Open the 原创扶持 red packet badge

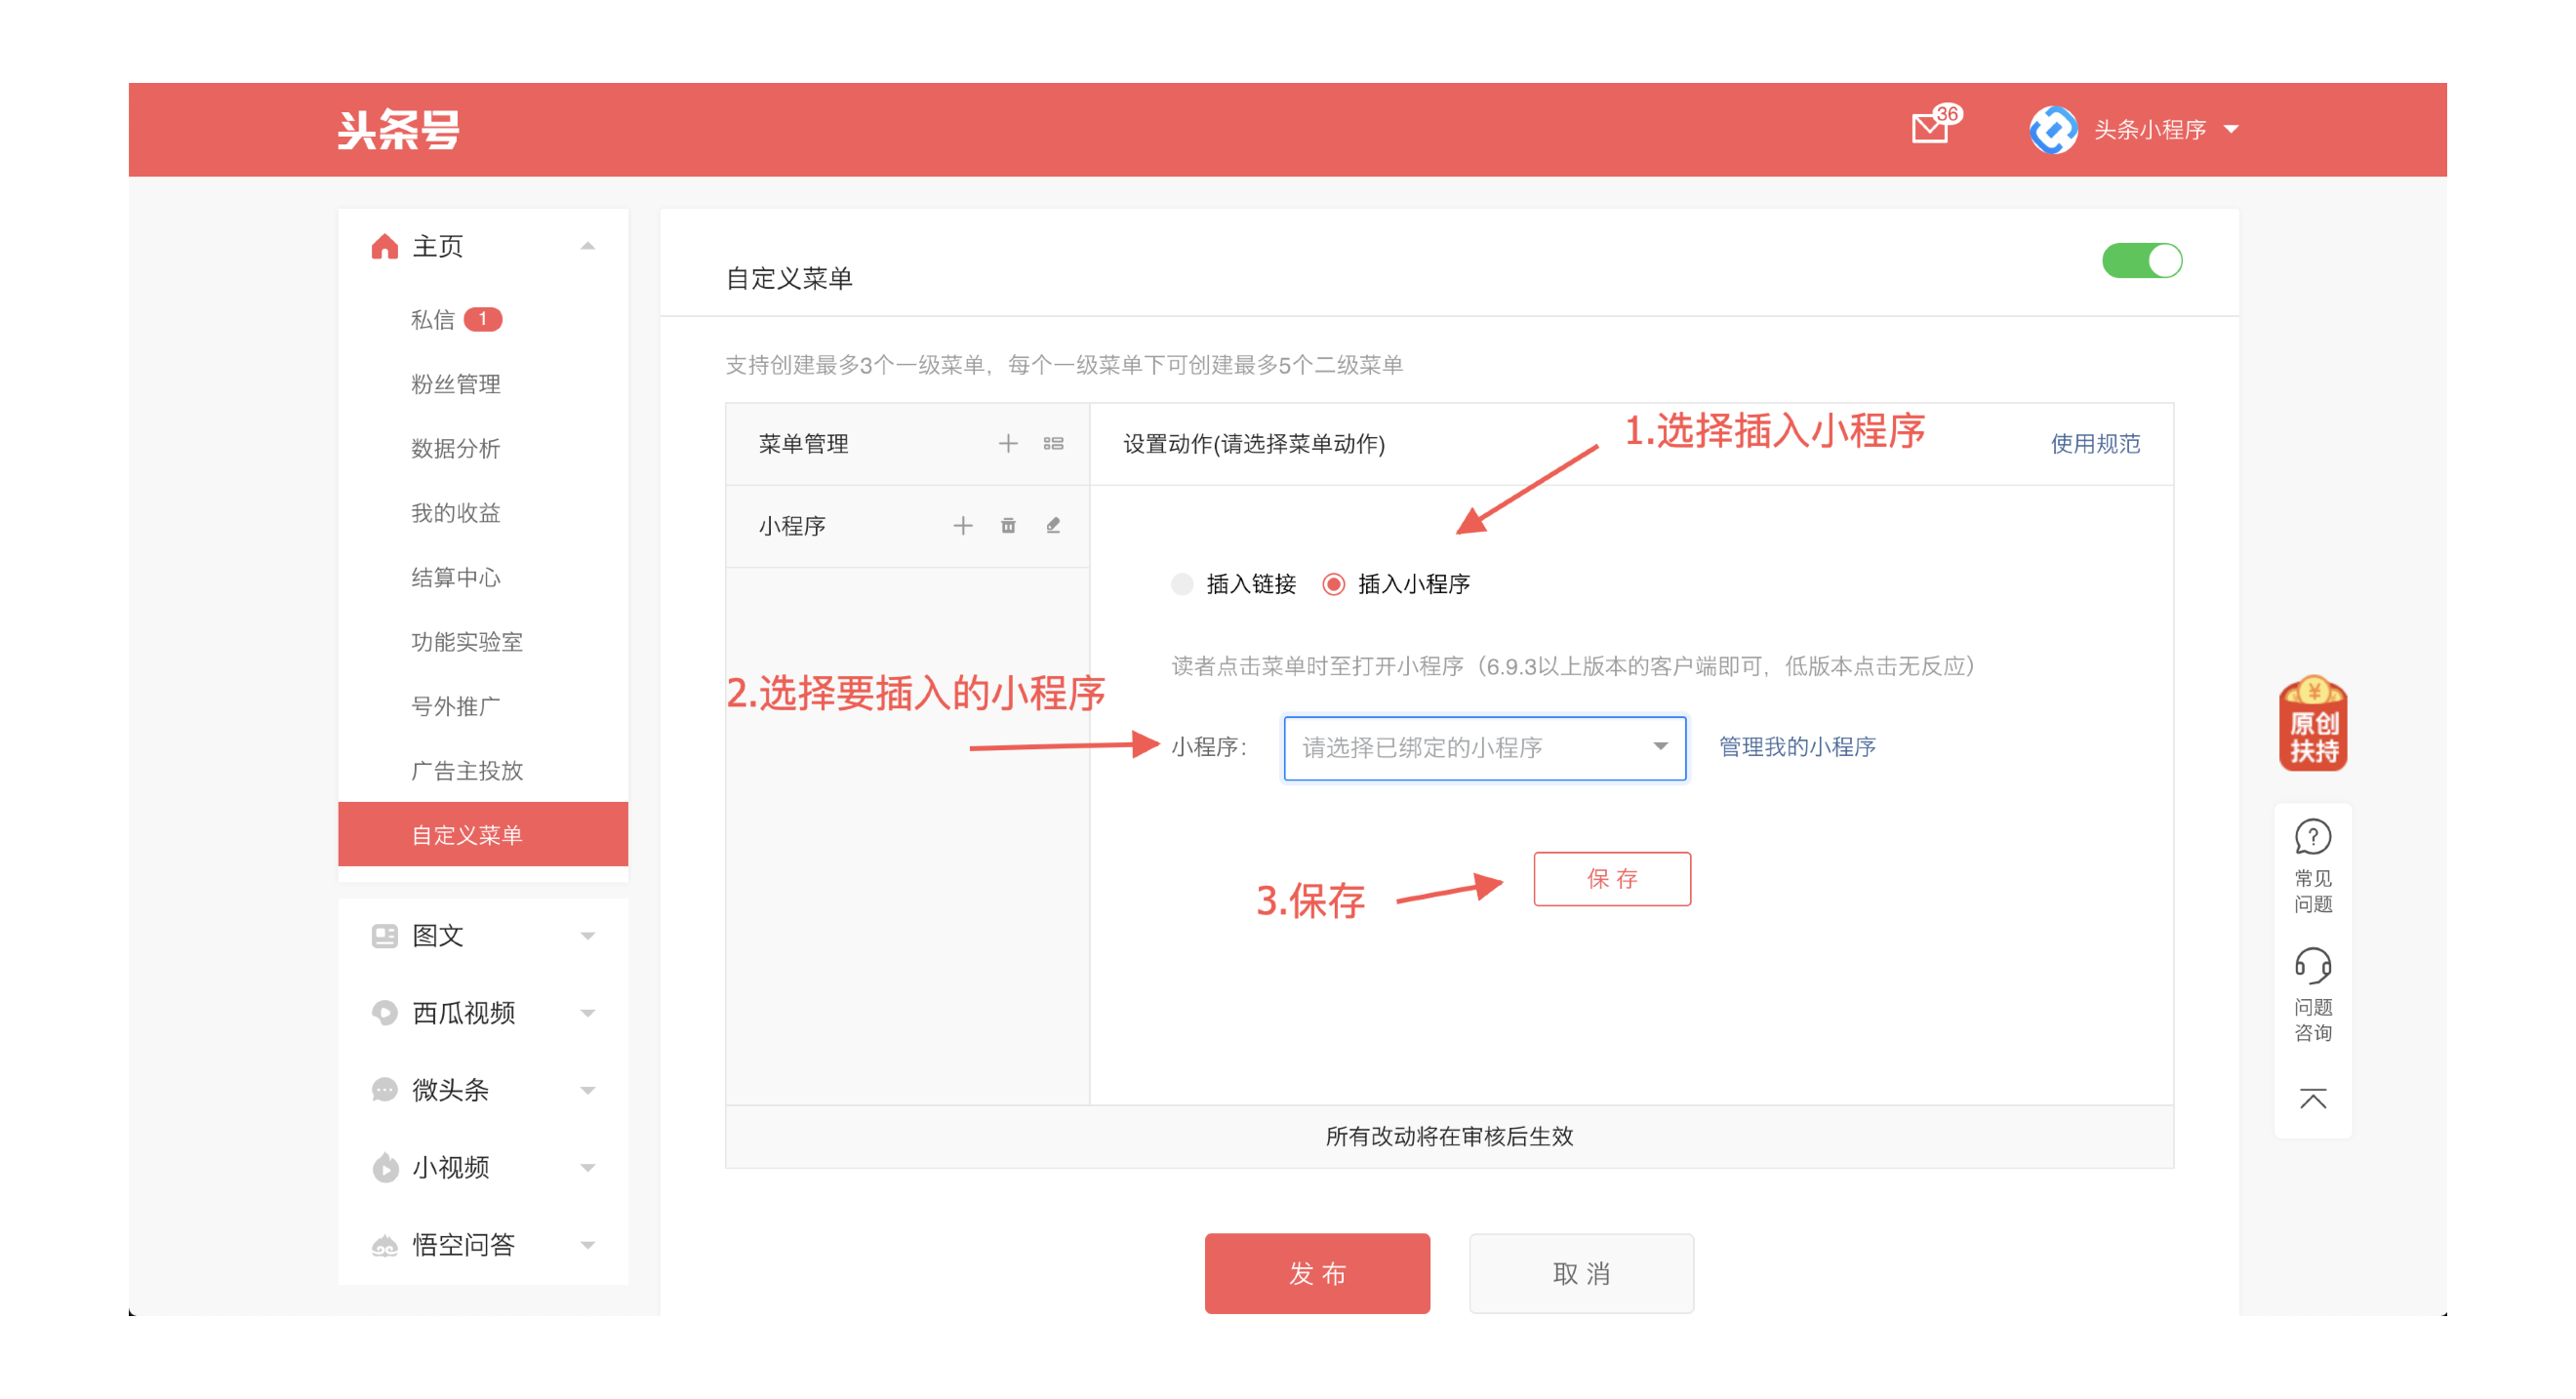(x=2312, y=723)
